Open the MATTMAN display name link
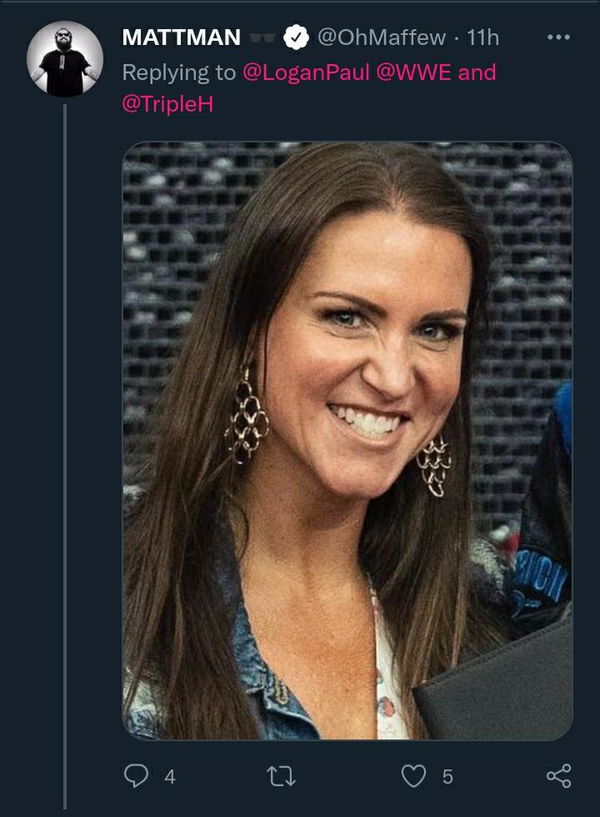Image resolution: width=600 pixels, height=817 pixels. [181, 38]
